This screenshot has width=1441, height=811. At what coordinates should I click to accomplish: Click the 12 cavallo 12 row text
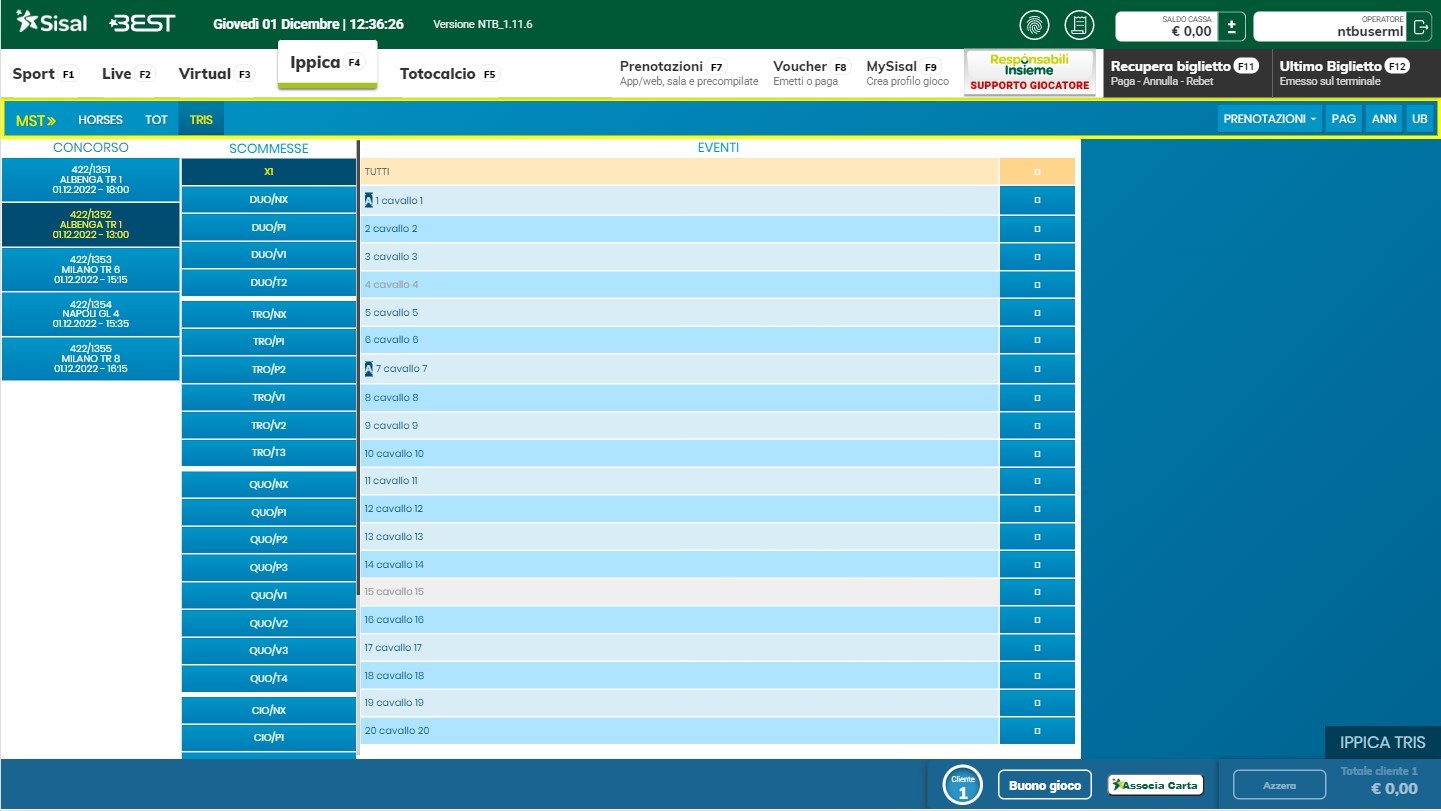394,509
